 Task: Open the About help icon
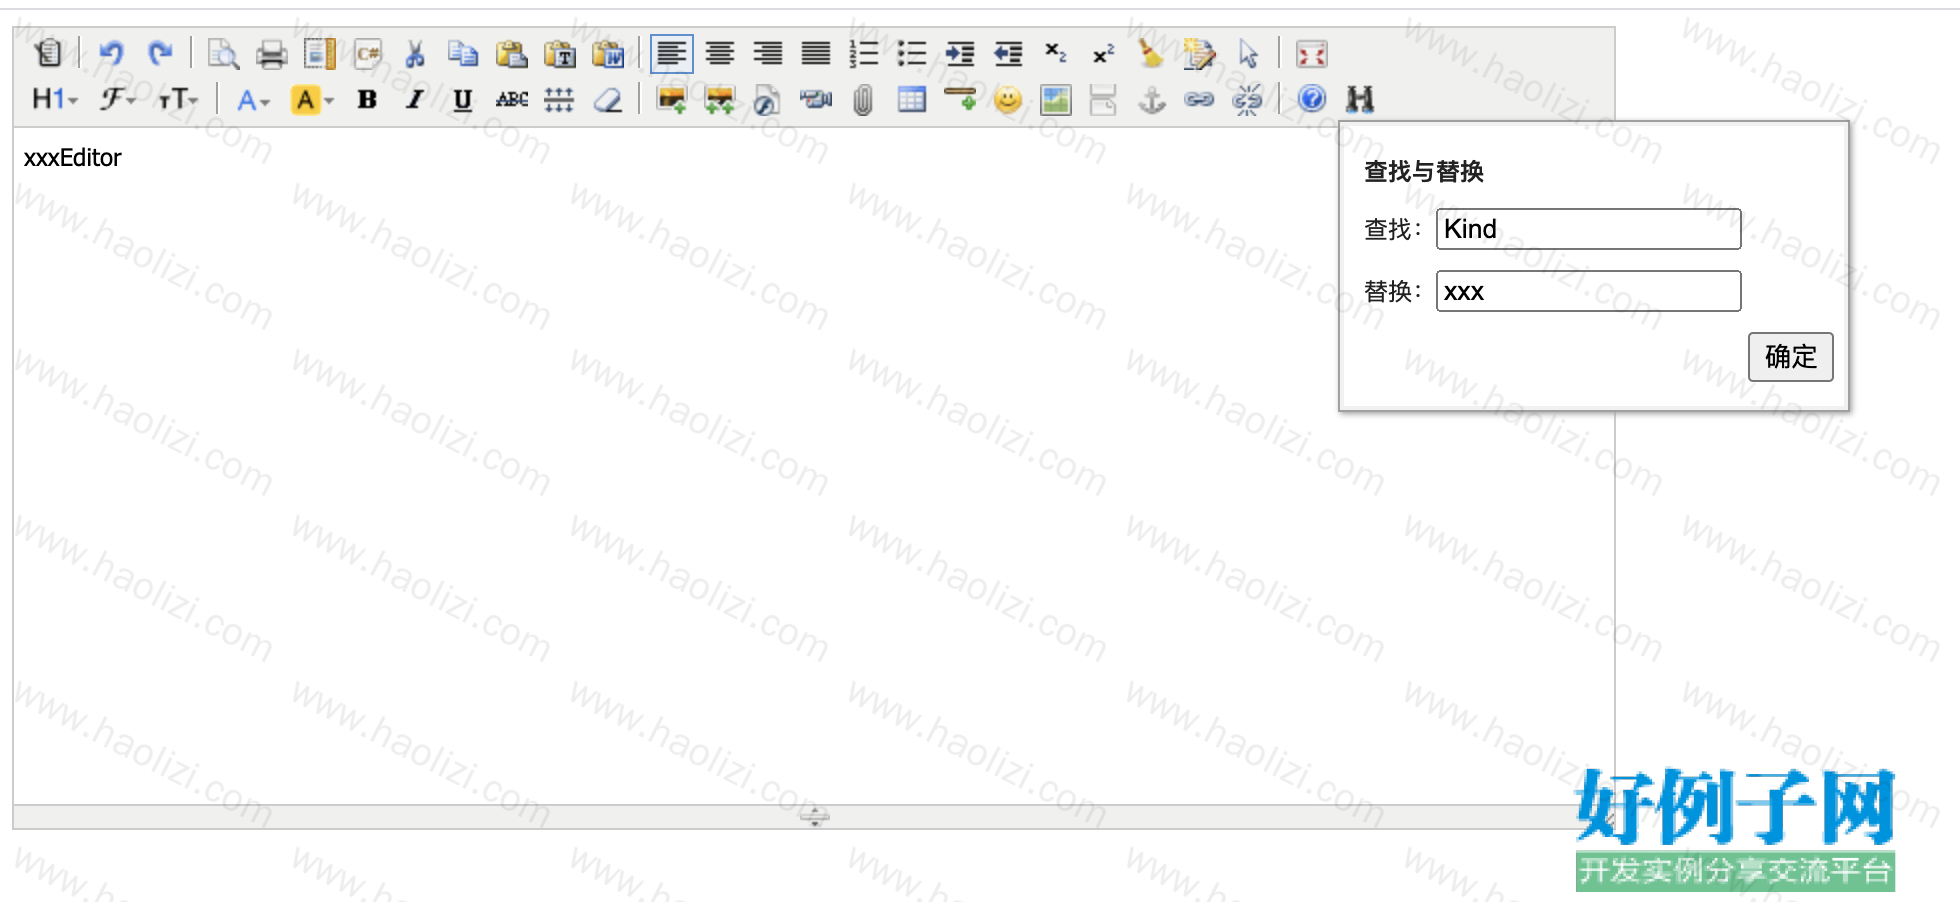click(1311, 99)
